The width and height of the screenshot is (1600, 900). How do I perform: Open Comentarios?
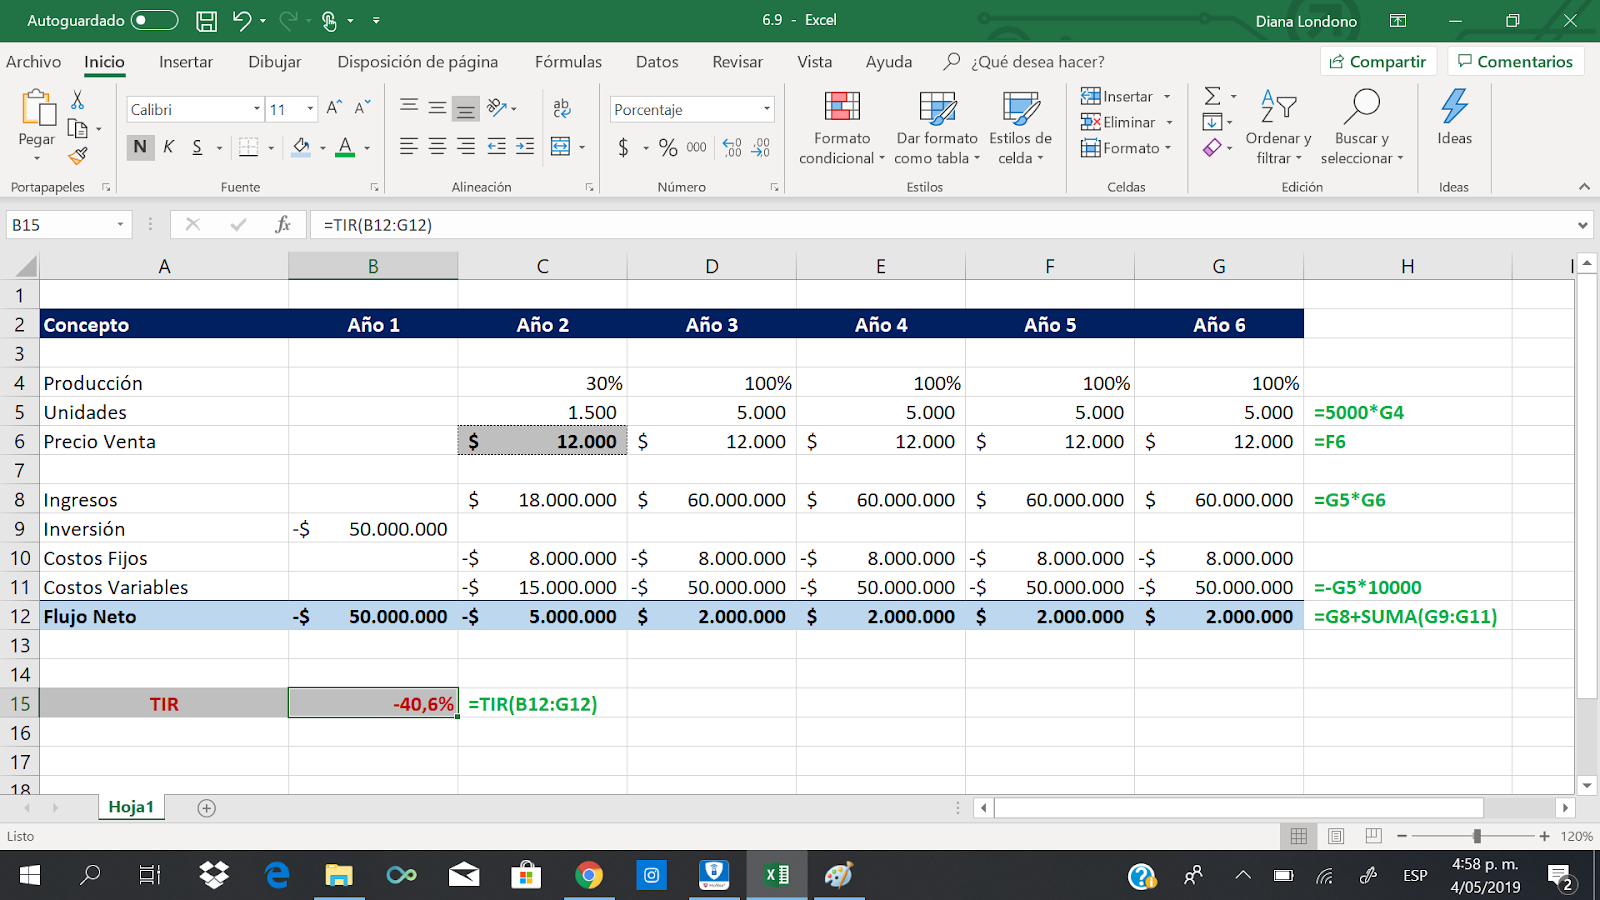1516,60
